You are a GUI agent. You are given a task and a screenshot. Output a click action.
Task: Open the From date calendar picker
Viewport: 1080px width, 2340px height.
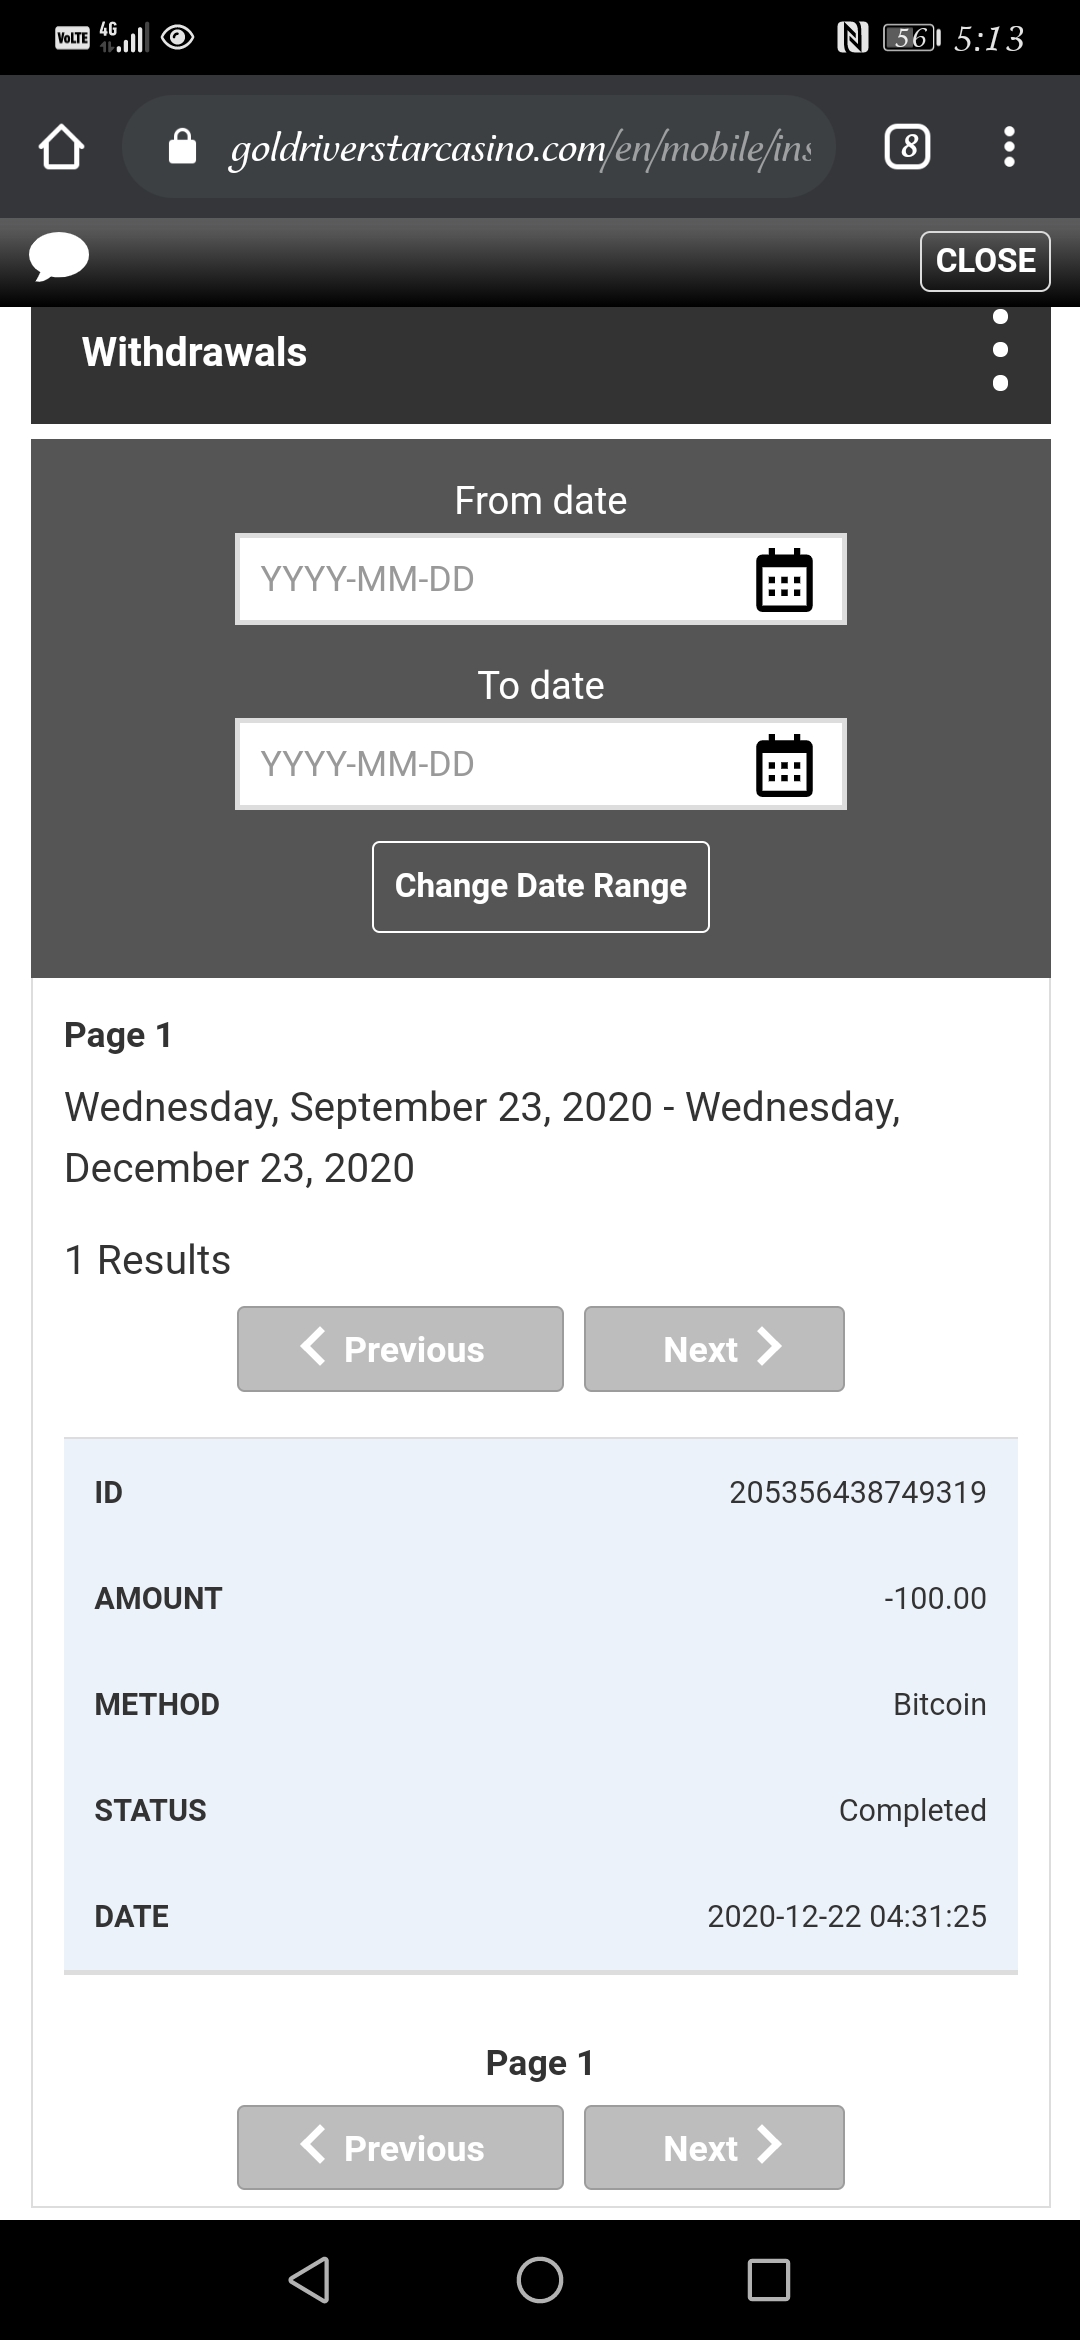(784, 580)
